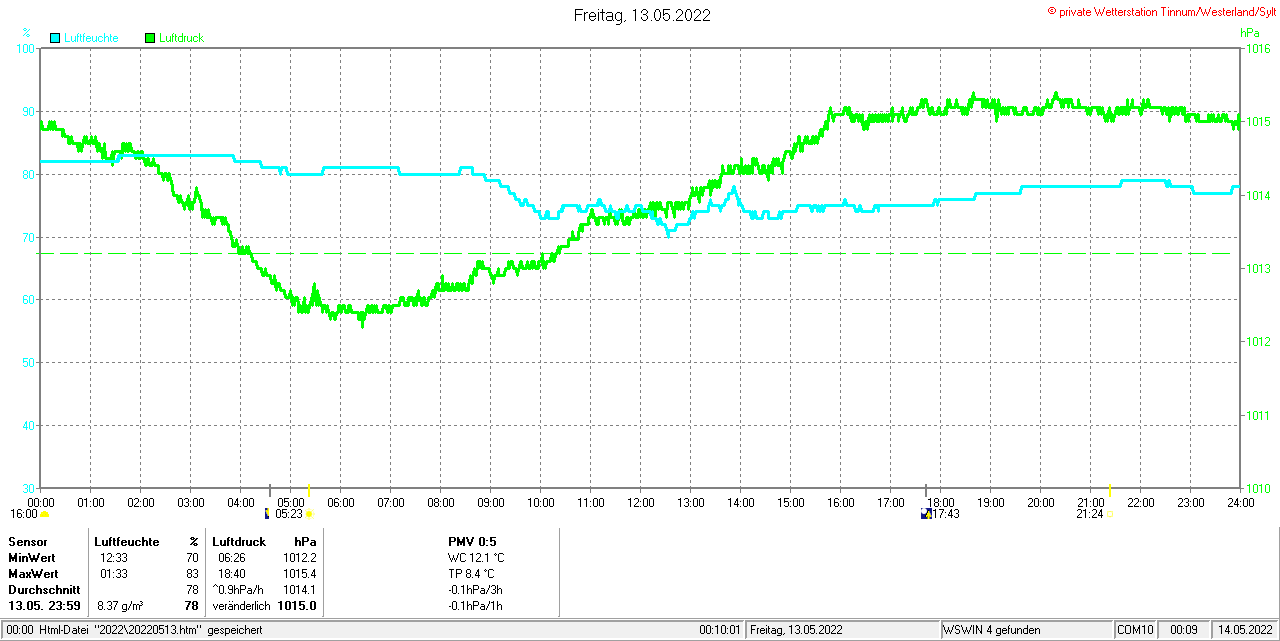Click the 1013 label on pressure axis

pos(1256,268)
